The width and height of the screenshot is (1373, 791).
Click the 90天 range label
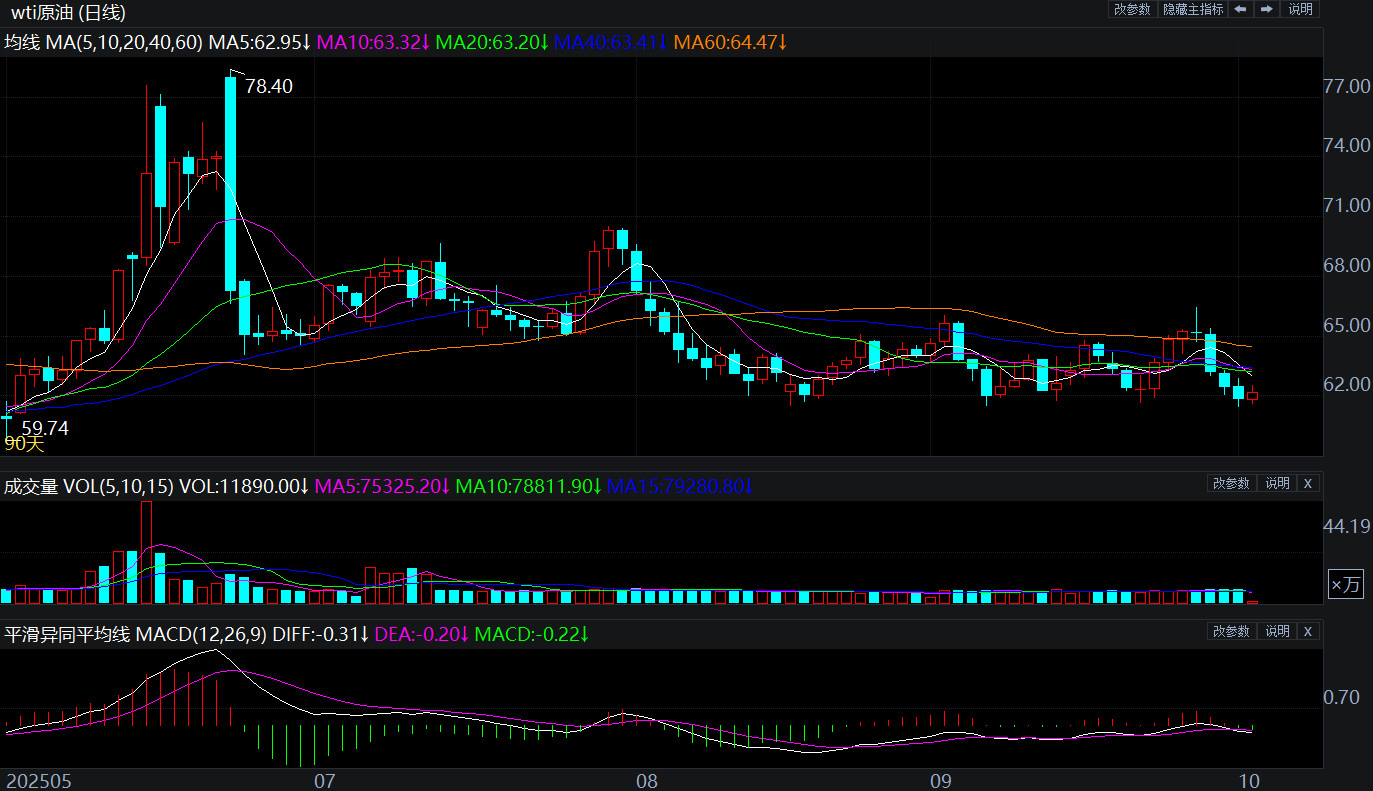pos(24,442)
